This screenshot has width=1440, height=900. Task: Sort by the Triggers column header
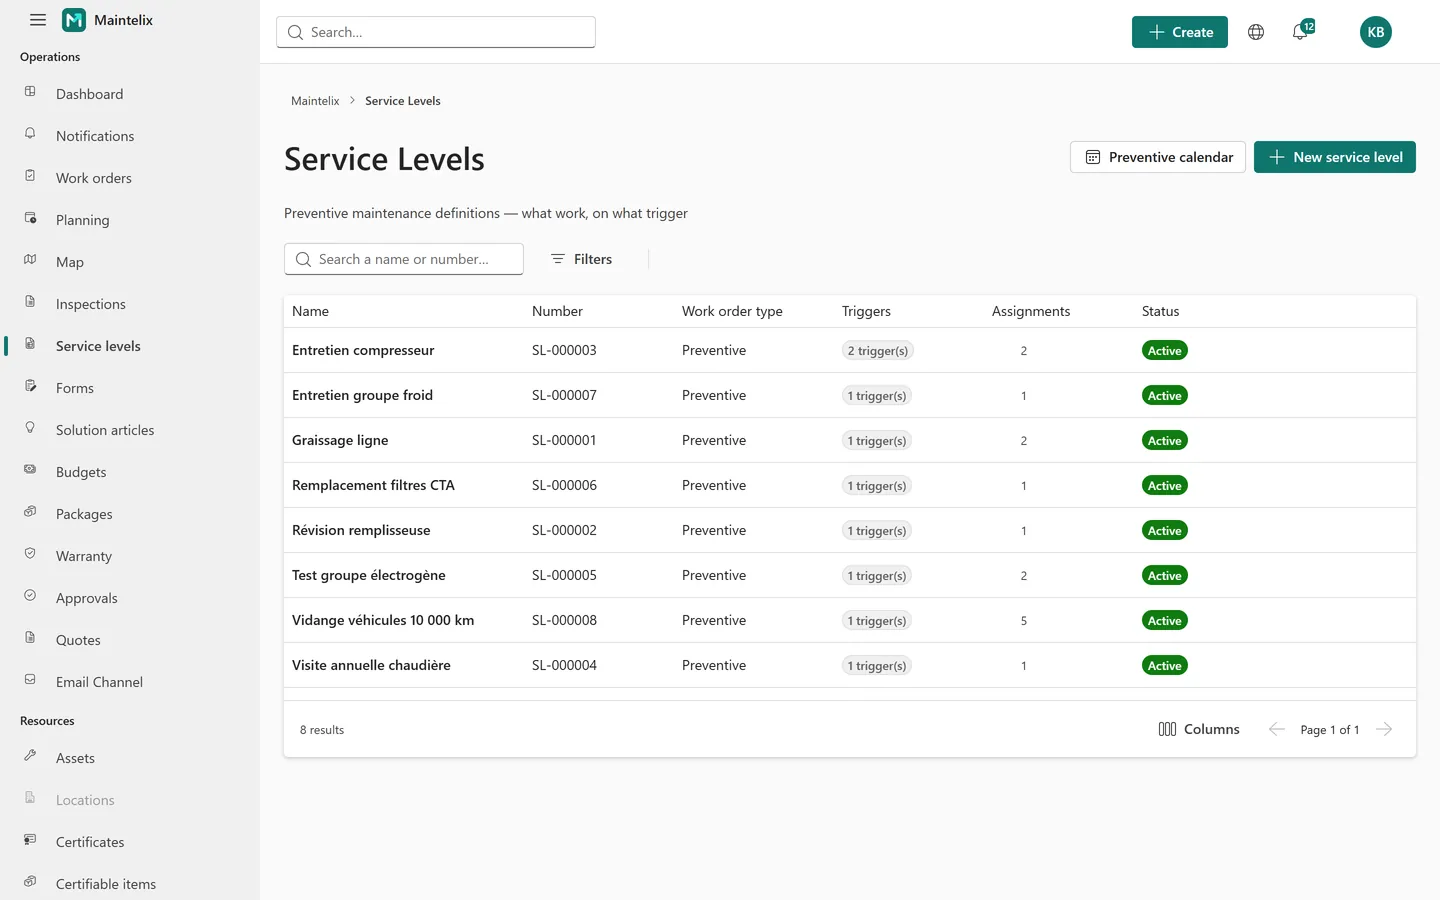(x=866, y=311)
